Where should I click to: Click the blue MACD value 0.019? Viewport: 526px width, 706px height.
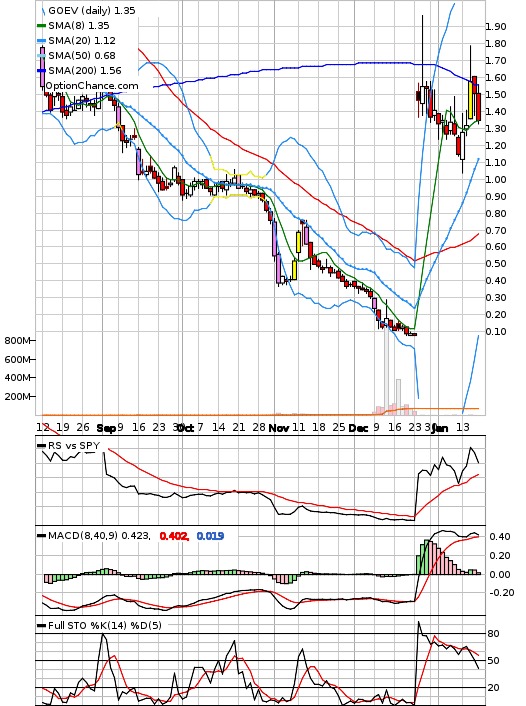pyautogui.click(x=210, y=536)
